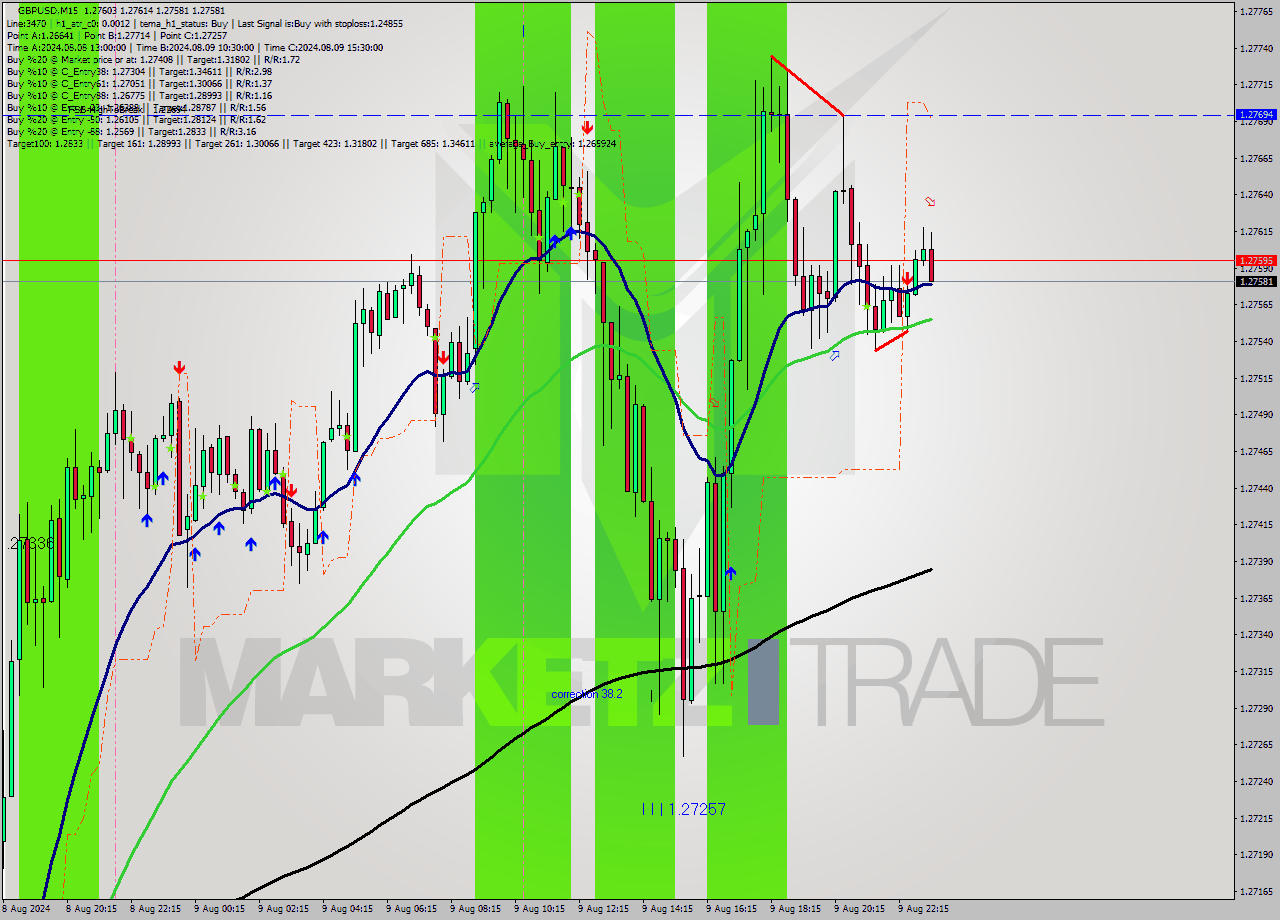Click the '9 Aug 06:15' time label
The image size is (1280, 920).
410,909
